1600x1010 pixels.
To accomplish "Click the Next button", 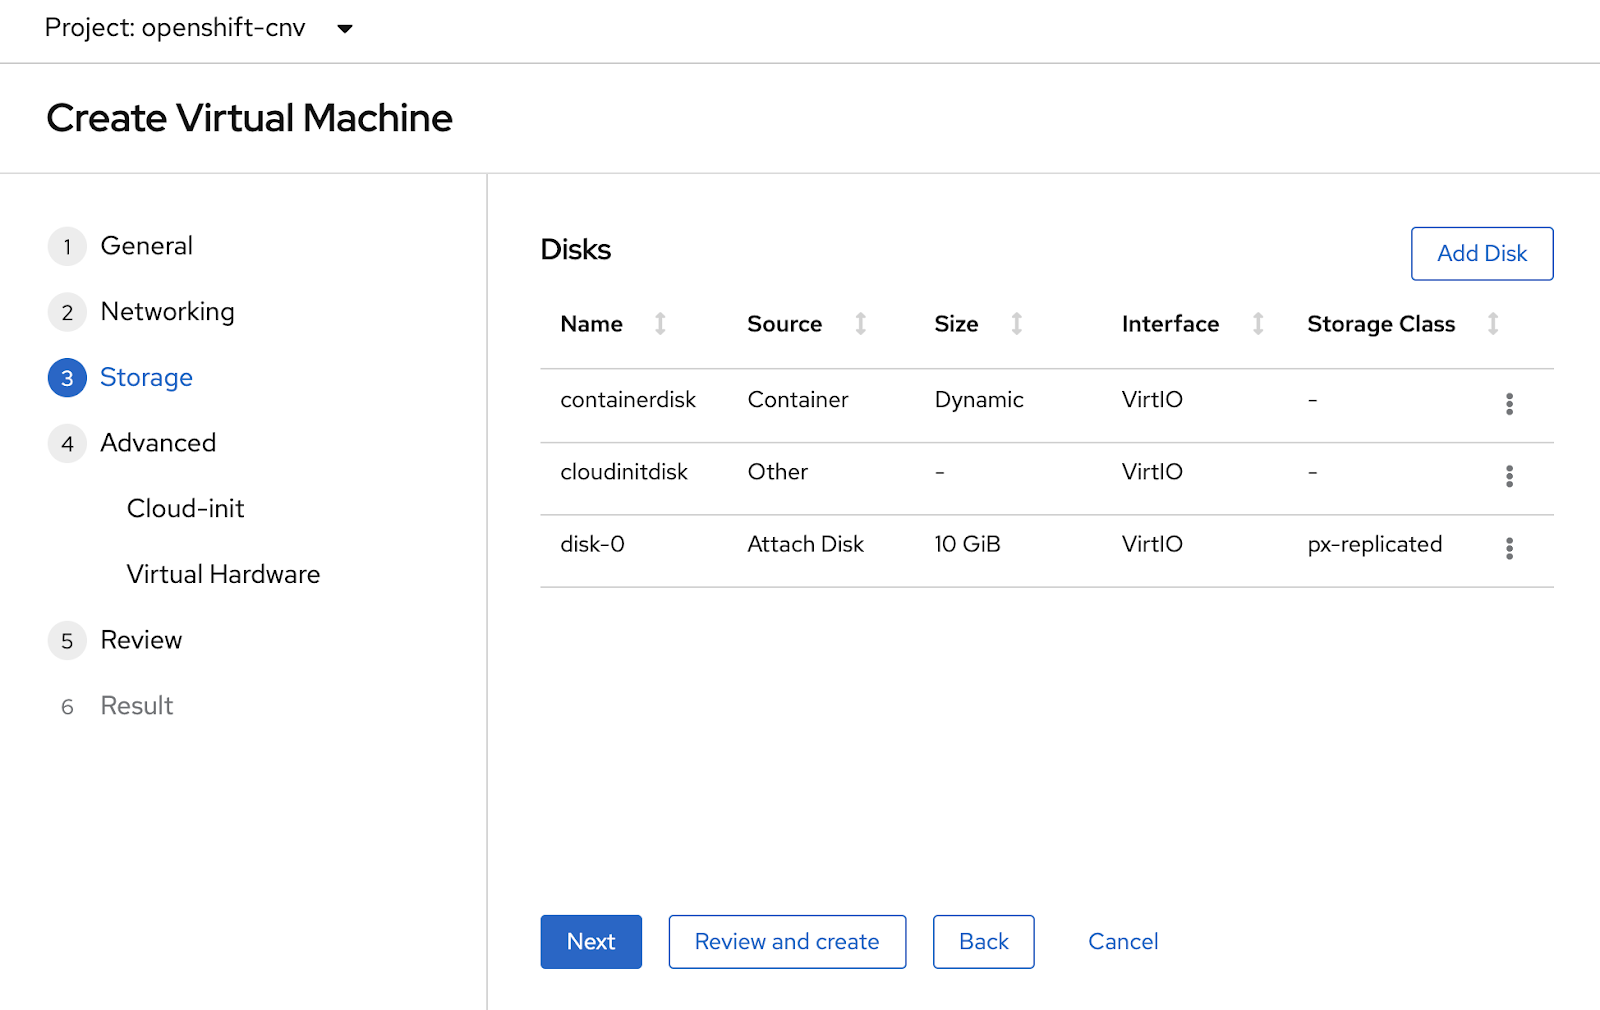I will point(590,941).
